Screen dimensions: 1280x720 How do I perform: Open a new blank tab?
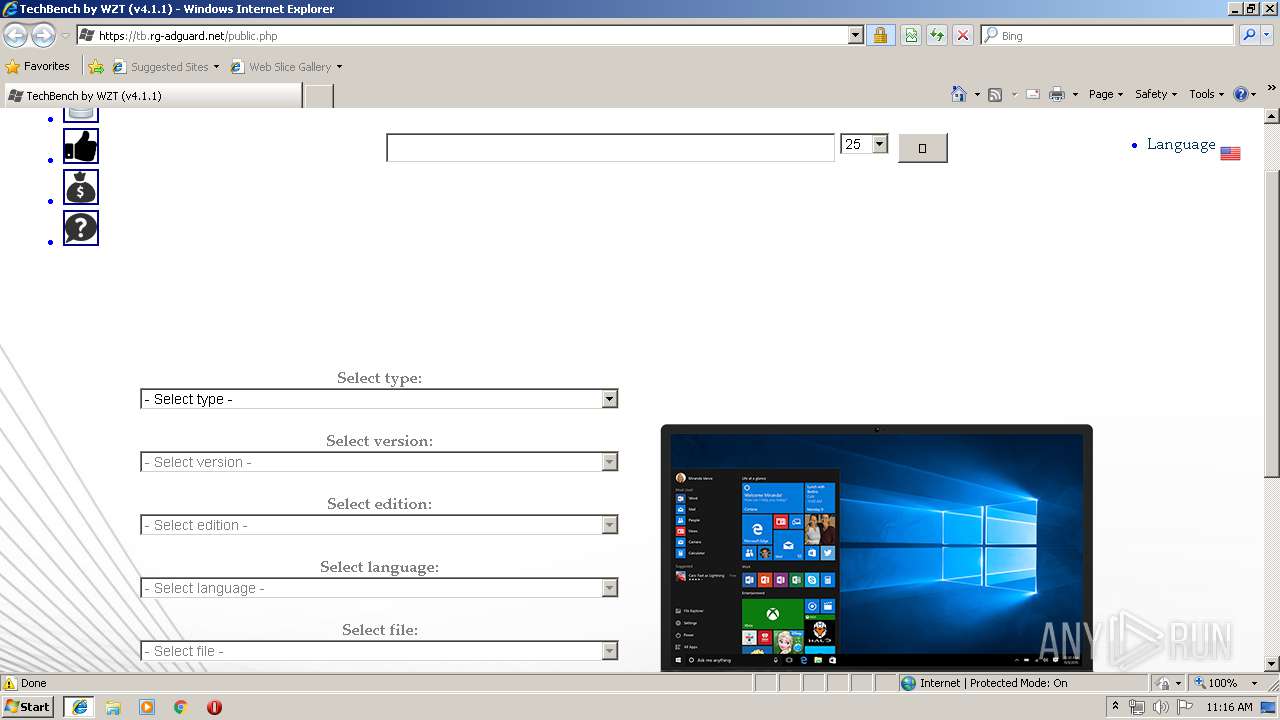coord(318,95)
